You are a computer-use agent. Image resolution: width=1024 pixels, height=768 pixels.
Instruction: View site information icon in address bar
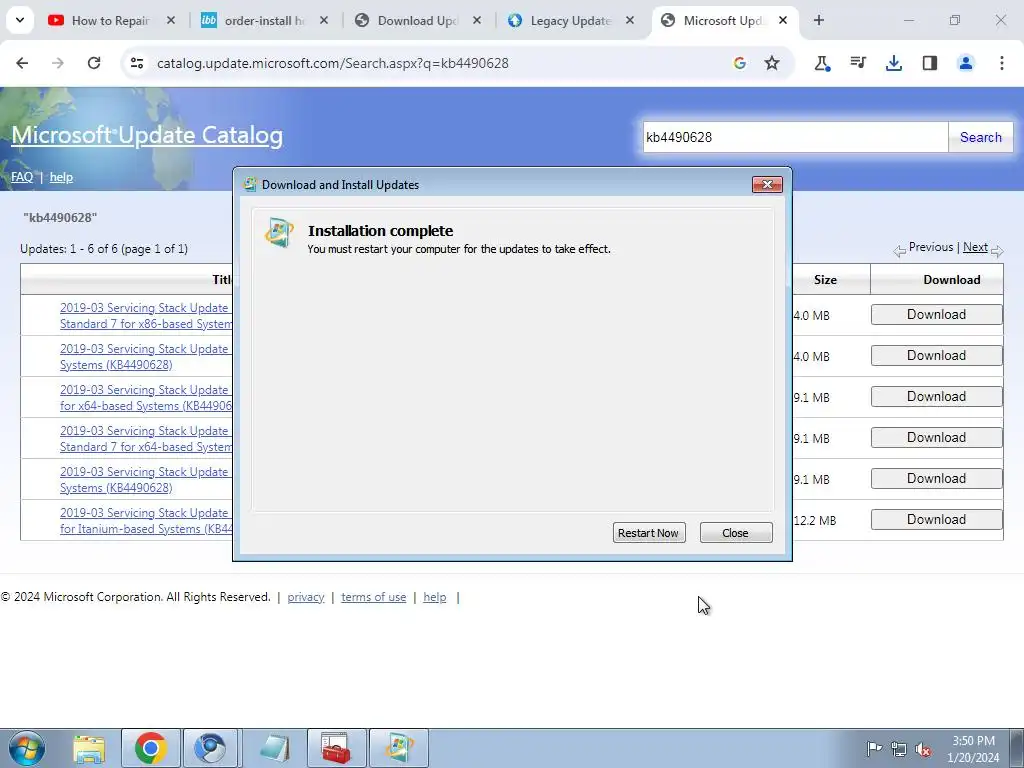(x=136, y=63)
